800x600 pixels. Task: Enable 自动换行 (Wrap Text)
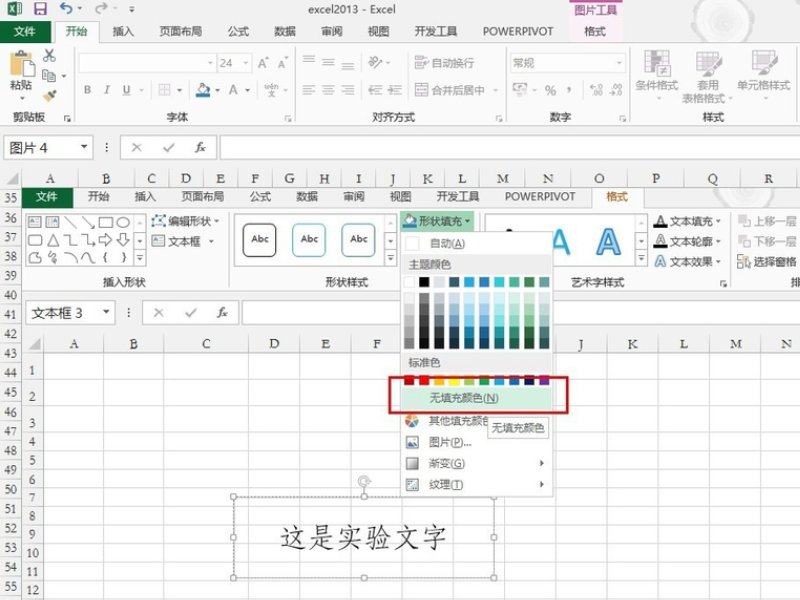pos(447,63)
